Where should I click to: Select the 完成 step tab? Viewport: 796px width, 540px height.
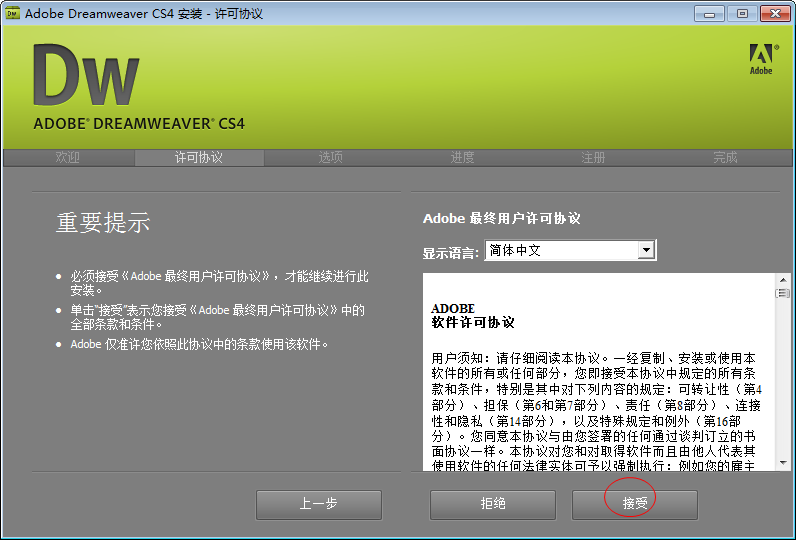(x=725, y=158)
